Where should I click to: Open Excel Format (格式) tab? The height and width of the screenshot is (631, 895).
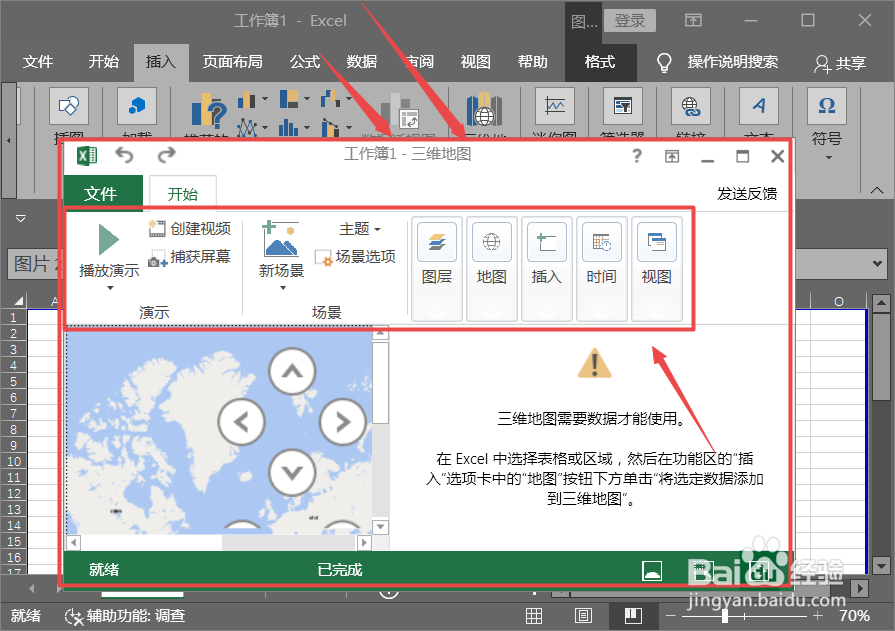pos(600,62)
